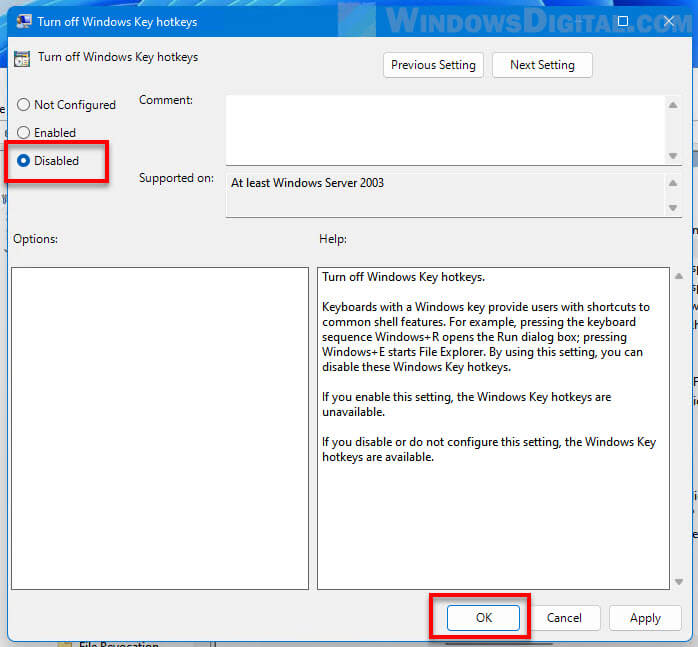This screenshot has width=698, height=647.
Task: Click the Help text 'Turn off Windows Key hotkeys.'
Action: pyautogui.click(x=403, y=277)
